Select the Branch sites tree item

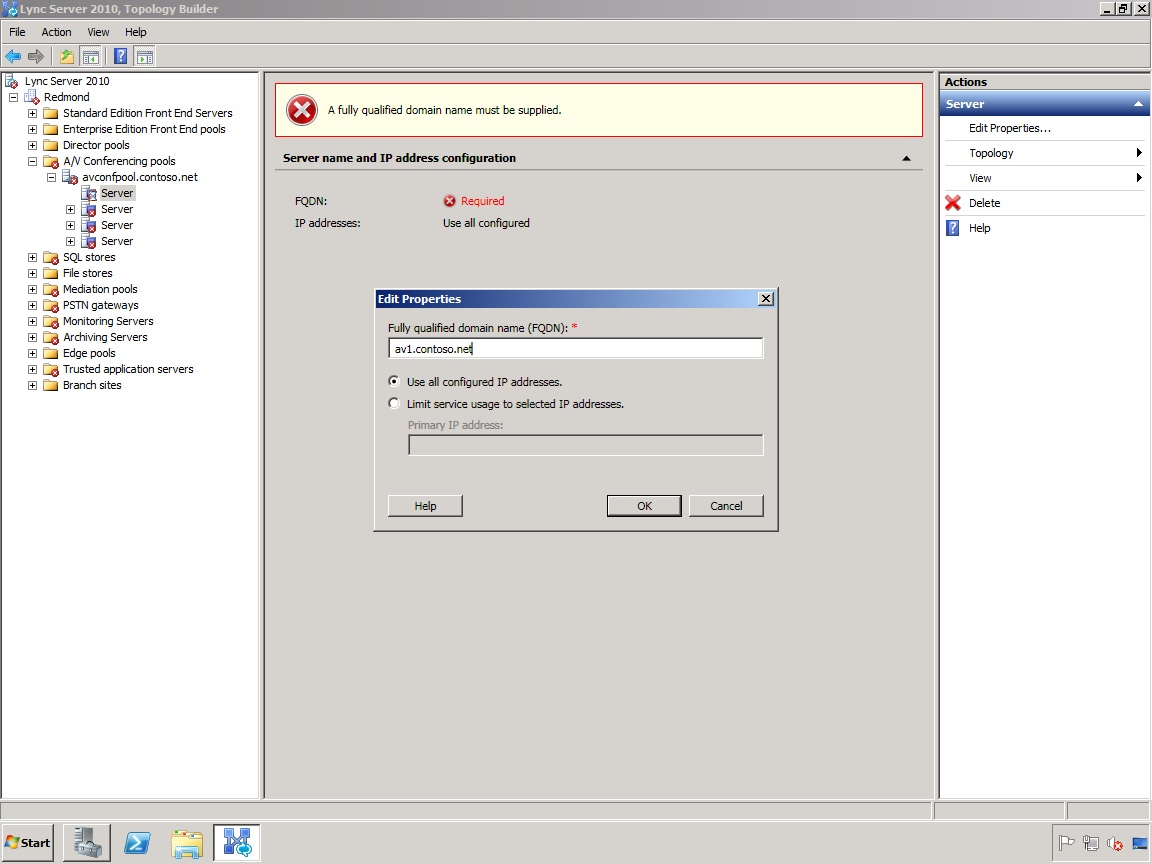(92, 386)
